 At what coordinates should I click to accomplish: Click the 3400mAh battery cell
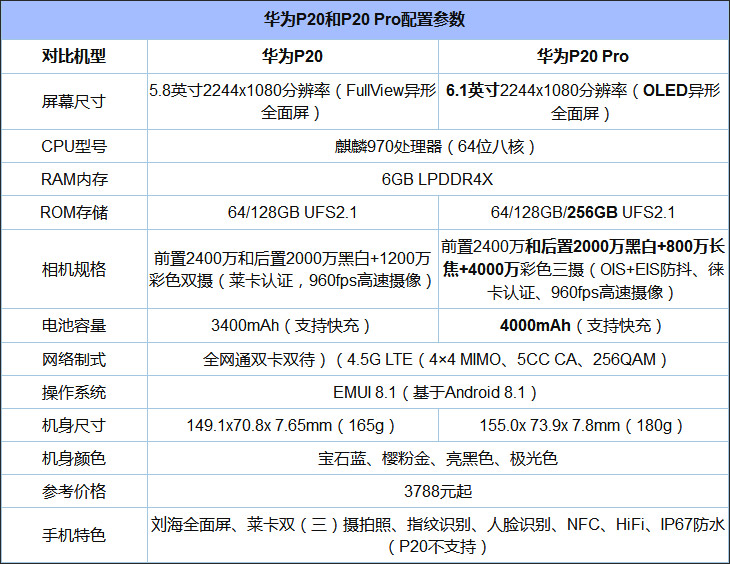[x=292, y=325]
